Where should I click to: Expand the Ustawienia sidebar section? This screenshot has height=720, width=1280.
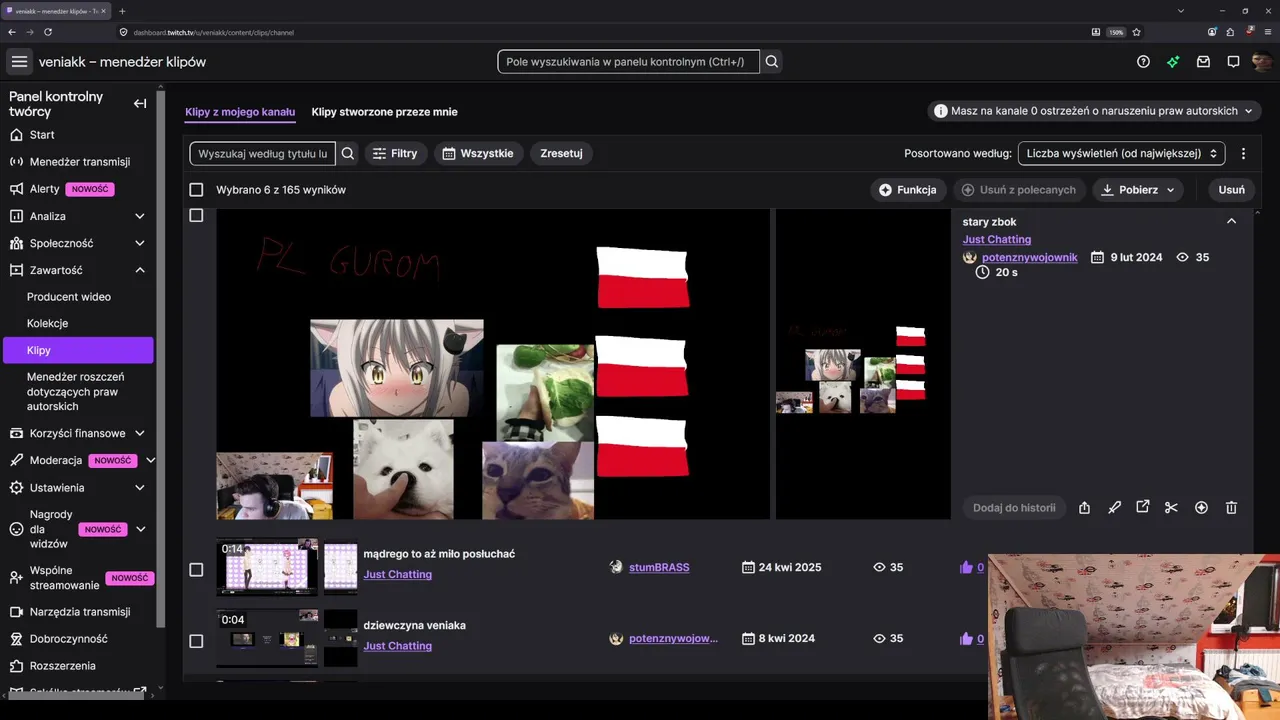[140, 487]
